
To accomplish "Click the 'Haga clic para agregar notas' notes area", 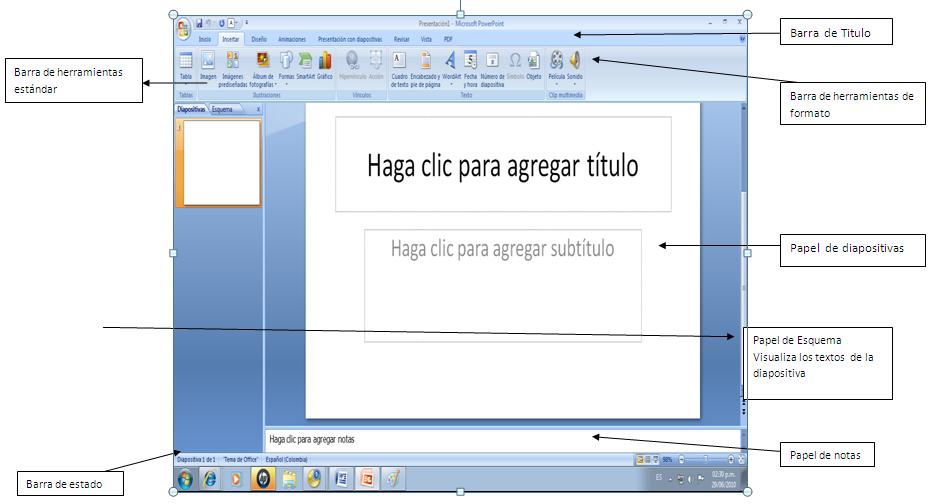I will coord(503,439).
